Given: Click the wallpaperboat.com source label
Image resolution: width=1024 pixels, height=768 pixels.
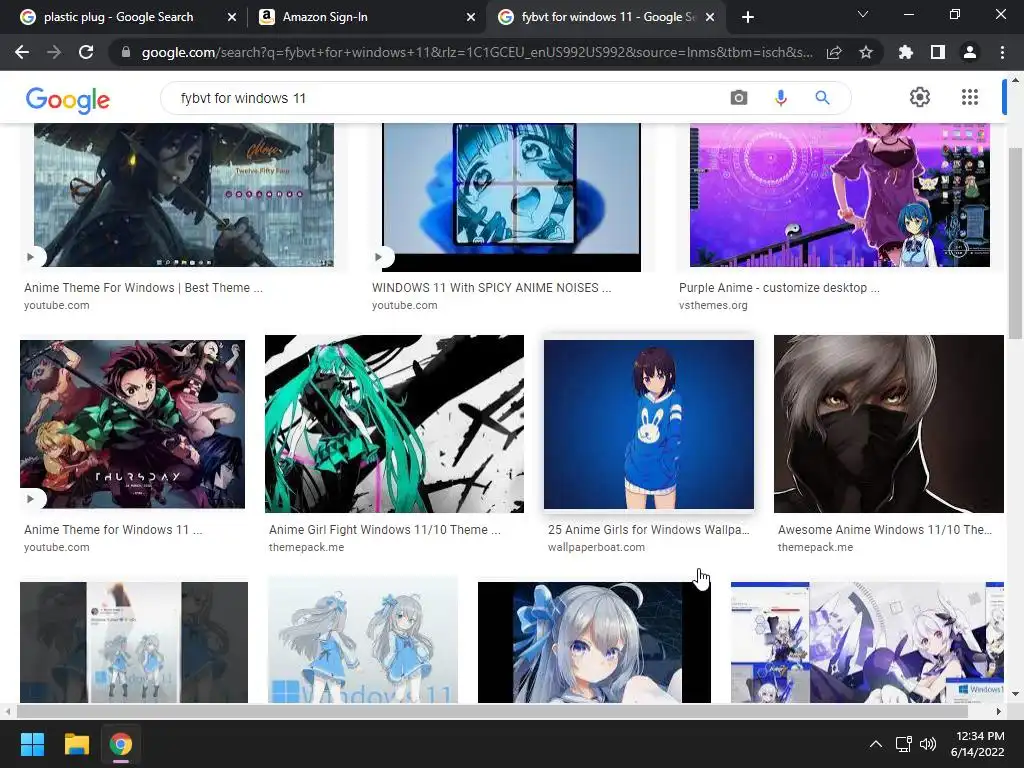Looking at the screenshot, I should coord(596,547).
